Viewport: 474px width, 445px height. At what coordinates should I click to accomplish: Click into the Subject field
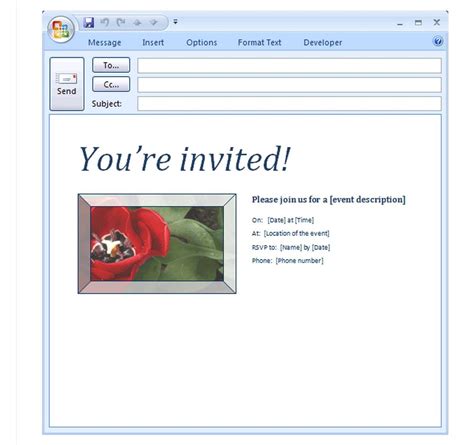pyautogui.click(x=289, y=104)
